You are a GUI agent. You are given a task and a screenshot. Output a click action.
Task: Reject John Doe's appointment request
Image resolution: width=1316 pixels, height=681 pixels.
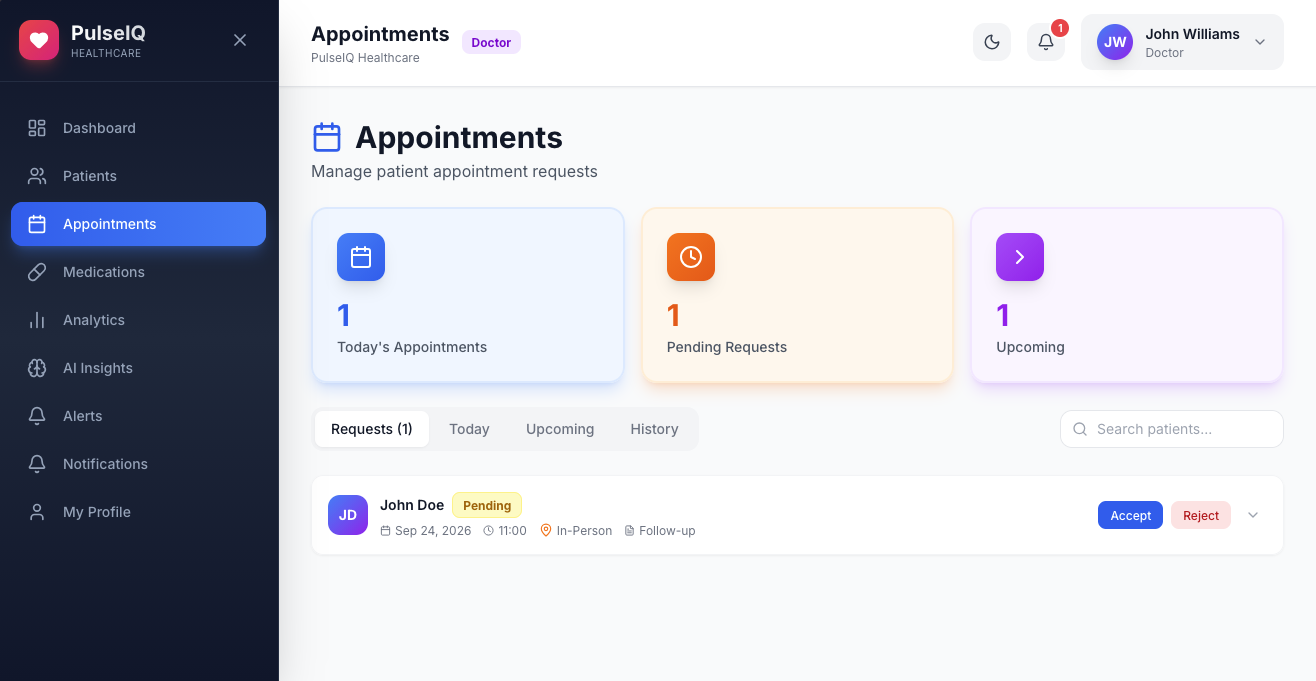point(1201,515)
